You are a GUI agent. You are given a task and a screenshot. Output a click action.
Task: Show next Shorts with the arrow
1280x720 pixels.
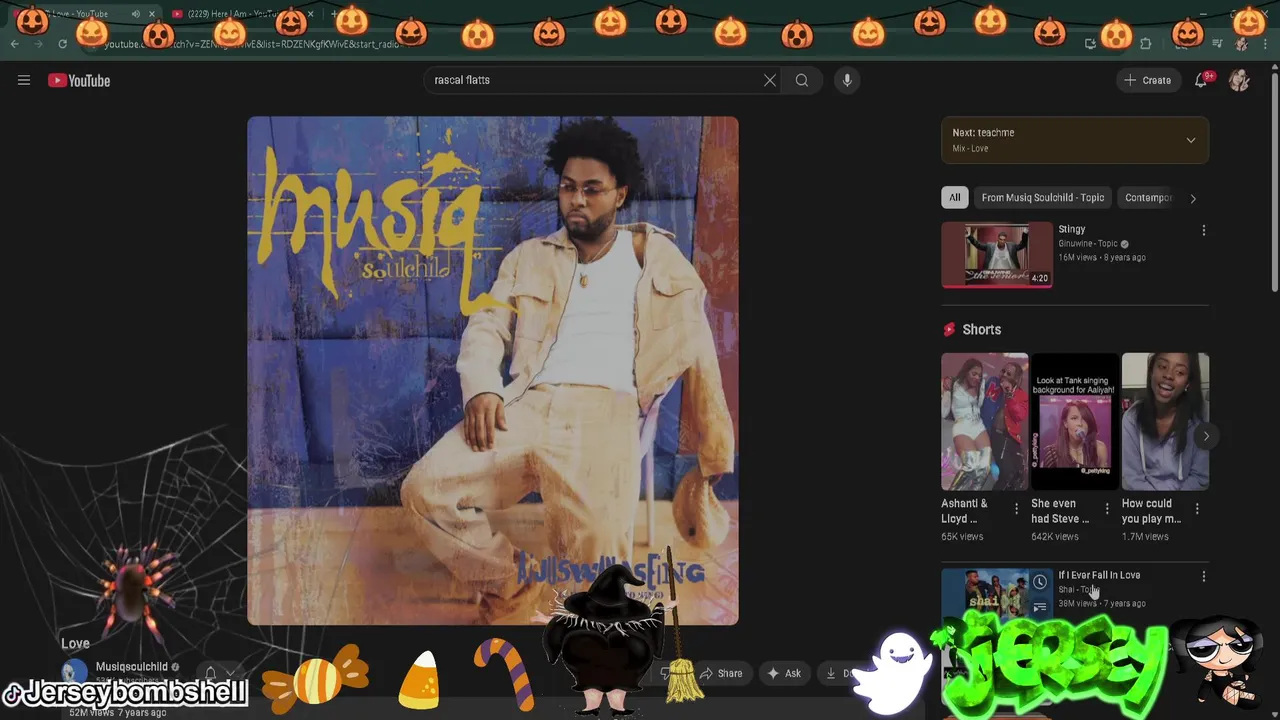pyautogui.click(x=1206, y=436)
